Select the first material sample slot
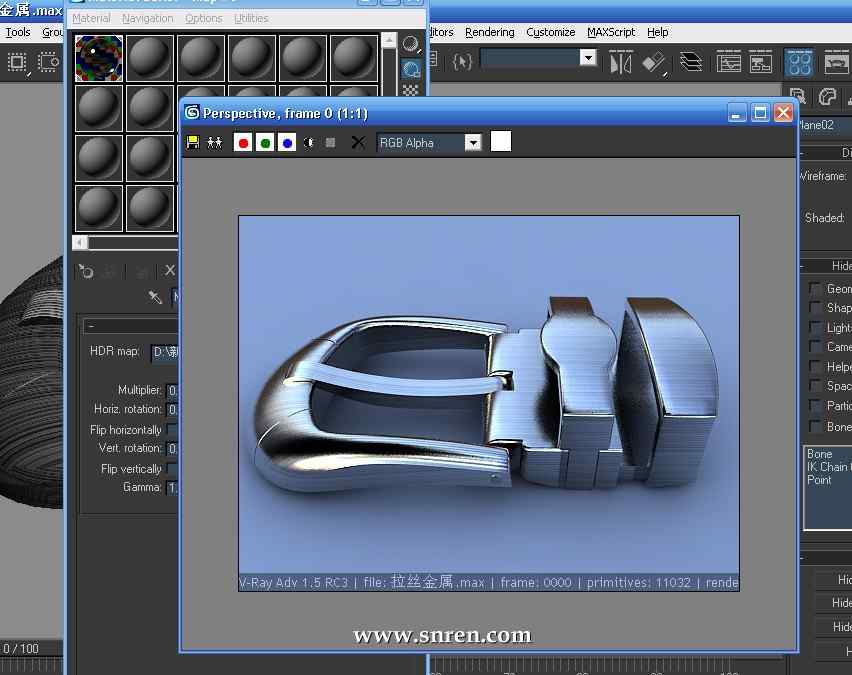The height and width of the screenshot is (675, 852). click(x=99, y=59)
